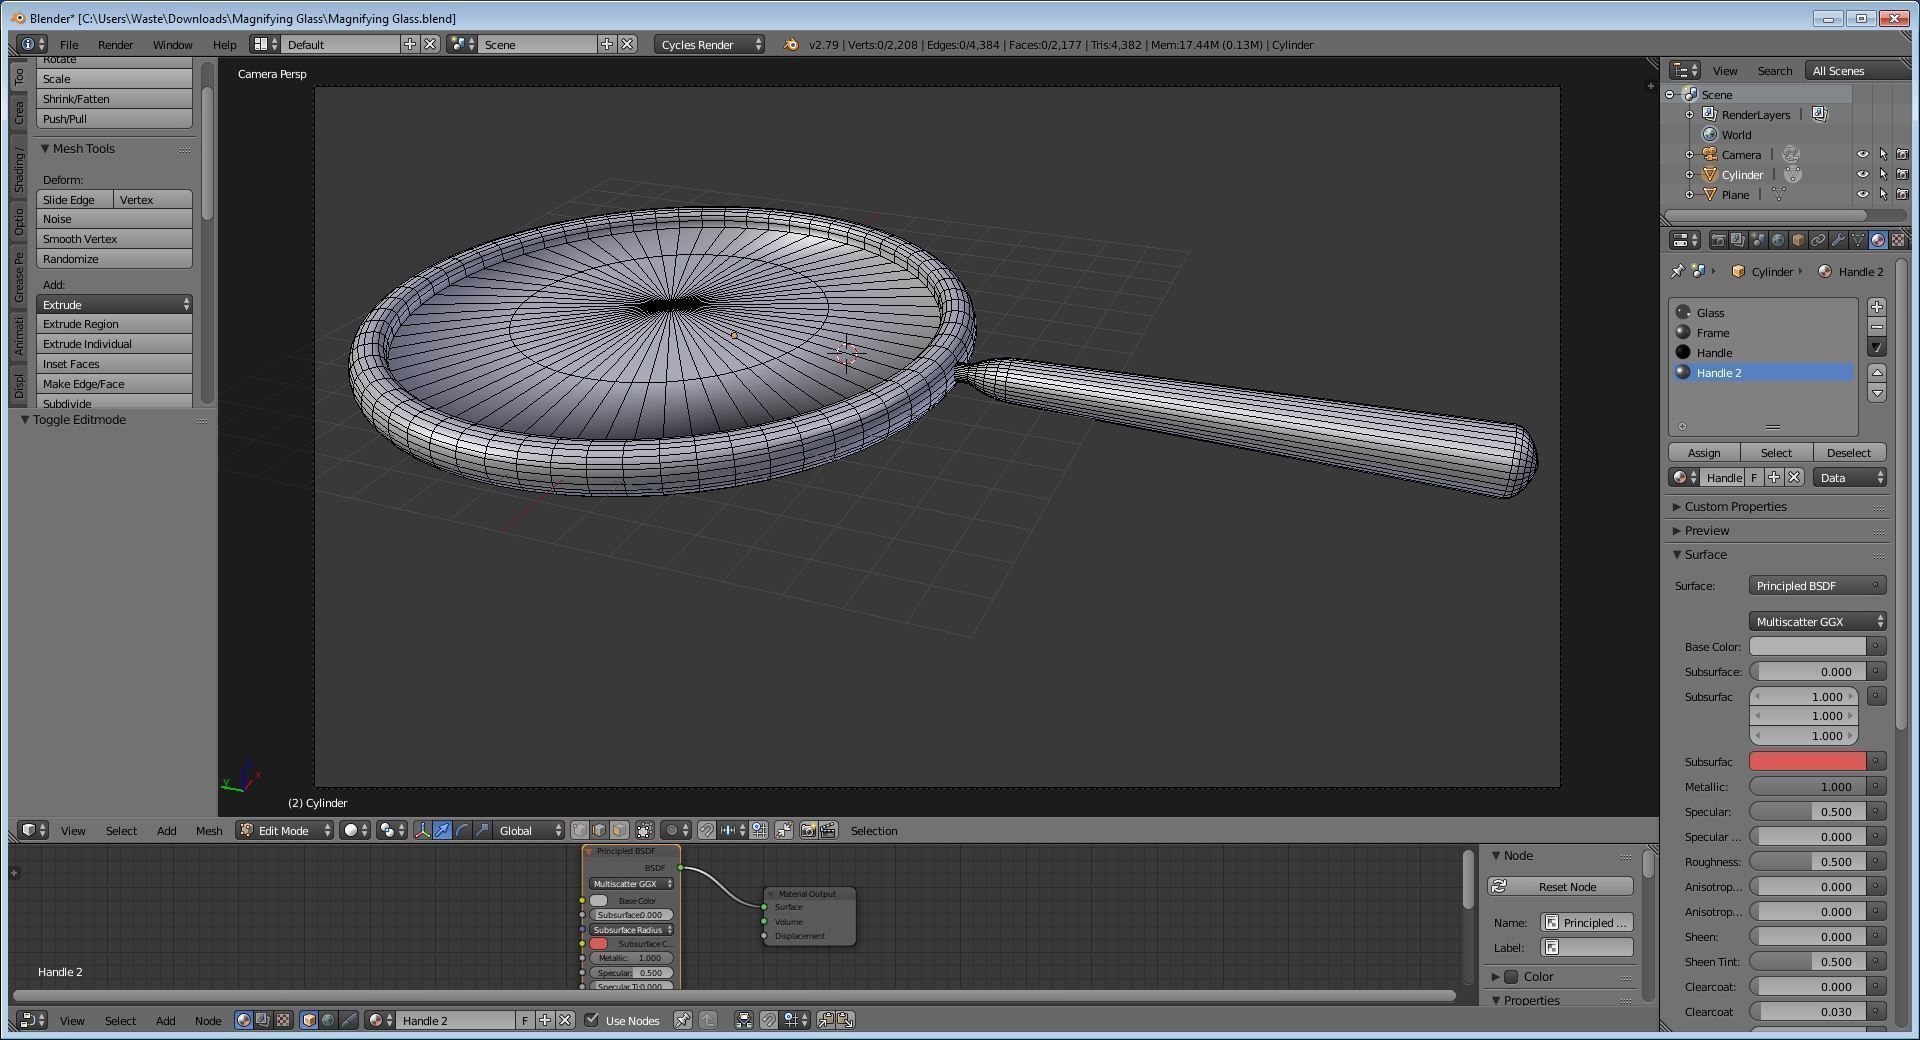Open the Object properties tab cube icon
The image size is (1920, 1040).
click(x=1798, y=240)
